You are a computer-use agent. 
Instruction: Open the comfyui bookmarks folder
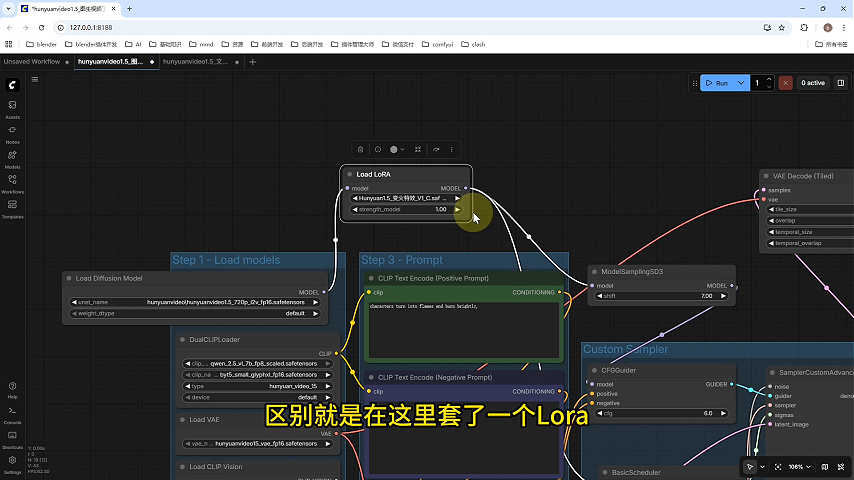coord(437,44)
